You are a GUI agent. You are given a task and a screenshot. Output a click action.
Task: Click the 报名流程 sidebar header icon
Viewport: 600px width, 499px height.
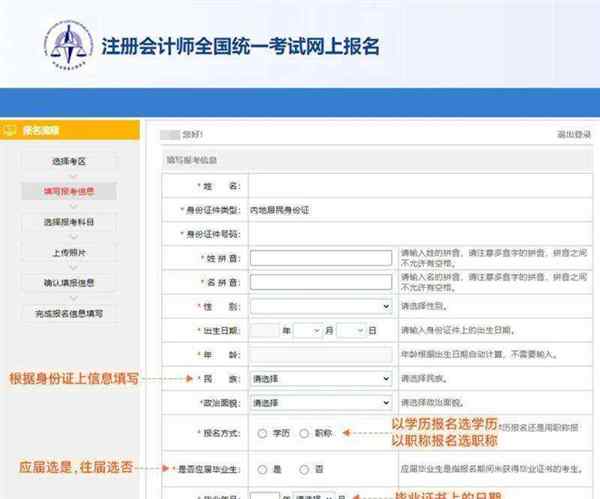[x=10, y=130]
